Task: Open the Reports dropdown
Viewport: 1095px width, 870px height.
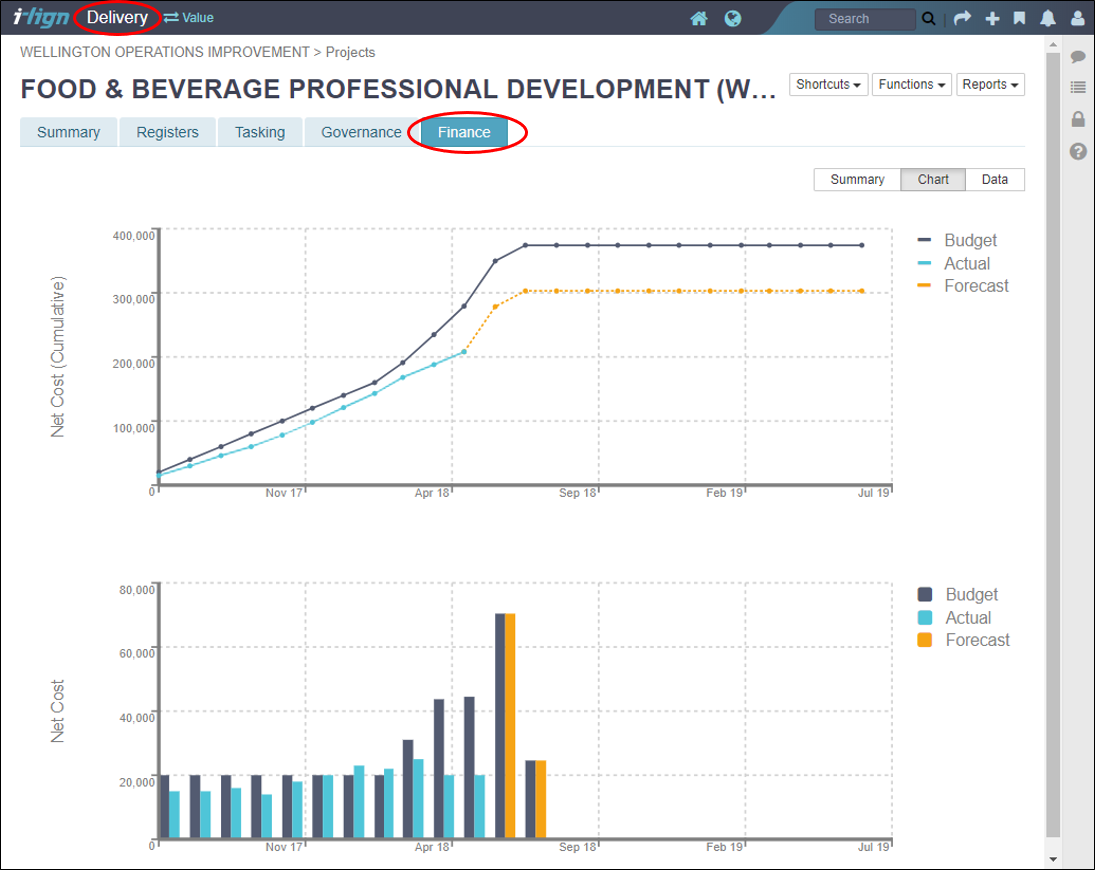Action: click(990, 84)
